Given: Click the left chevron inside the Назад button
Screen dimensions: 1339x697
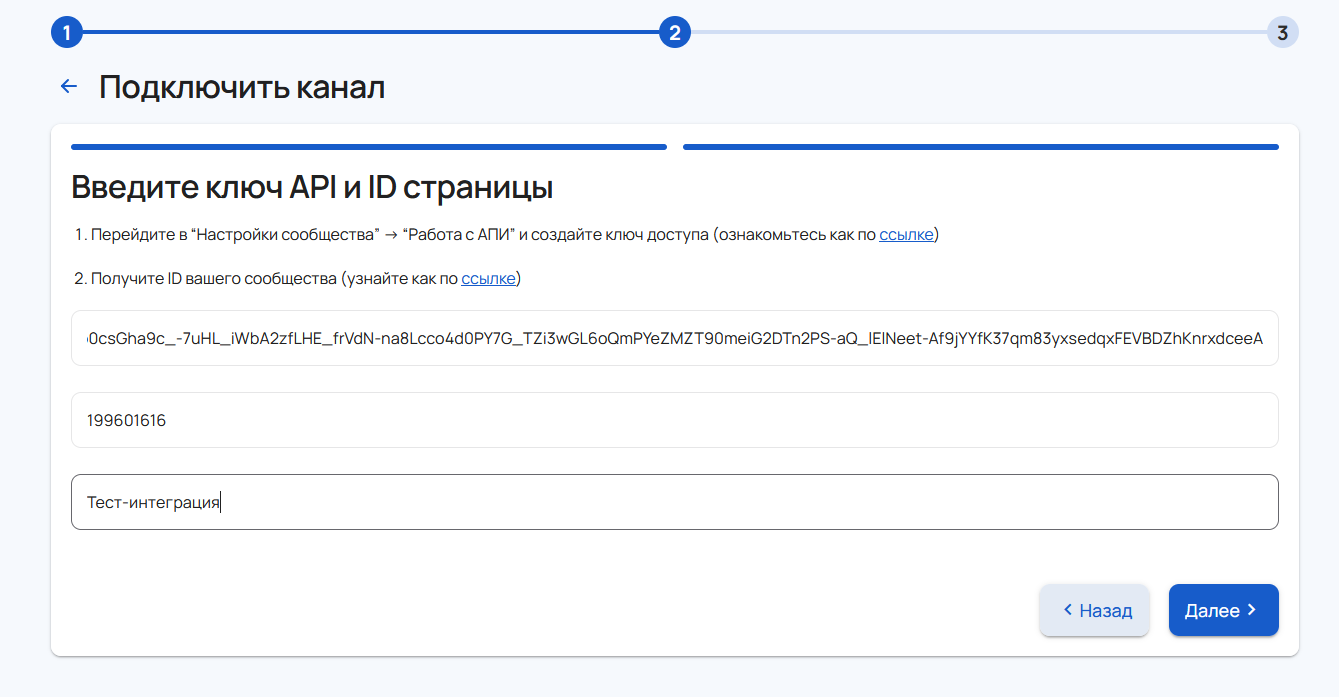Looking at the screenshot, I should coord(1068,610).
